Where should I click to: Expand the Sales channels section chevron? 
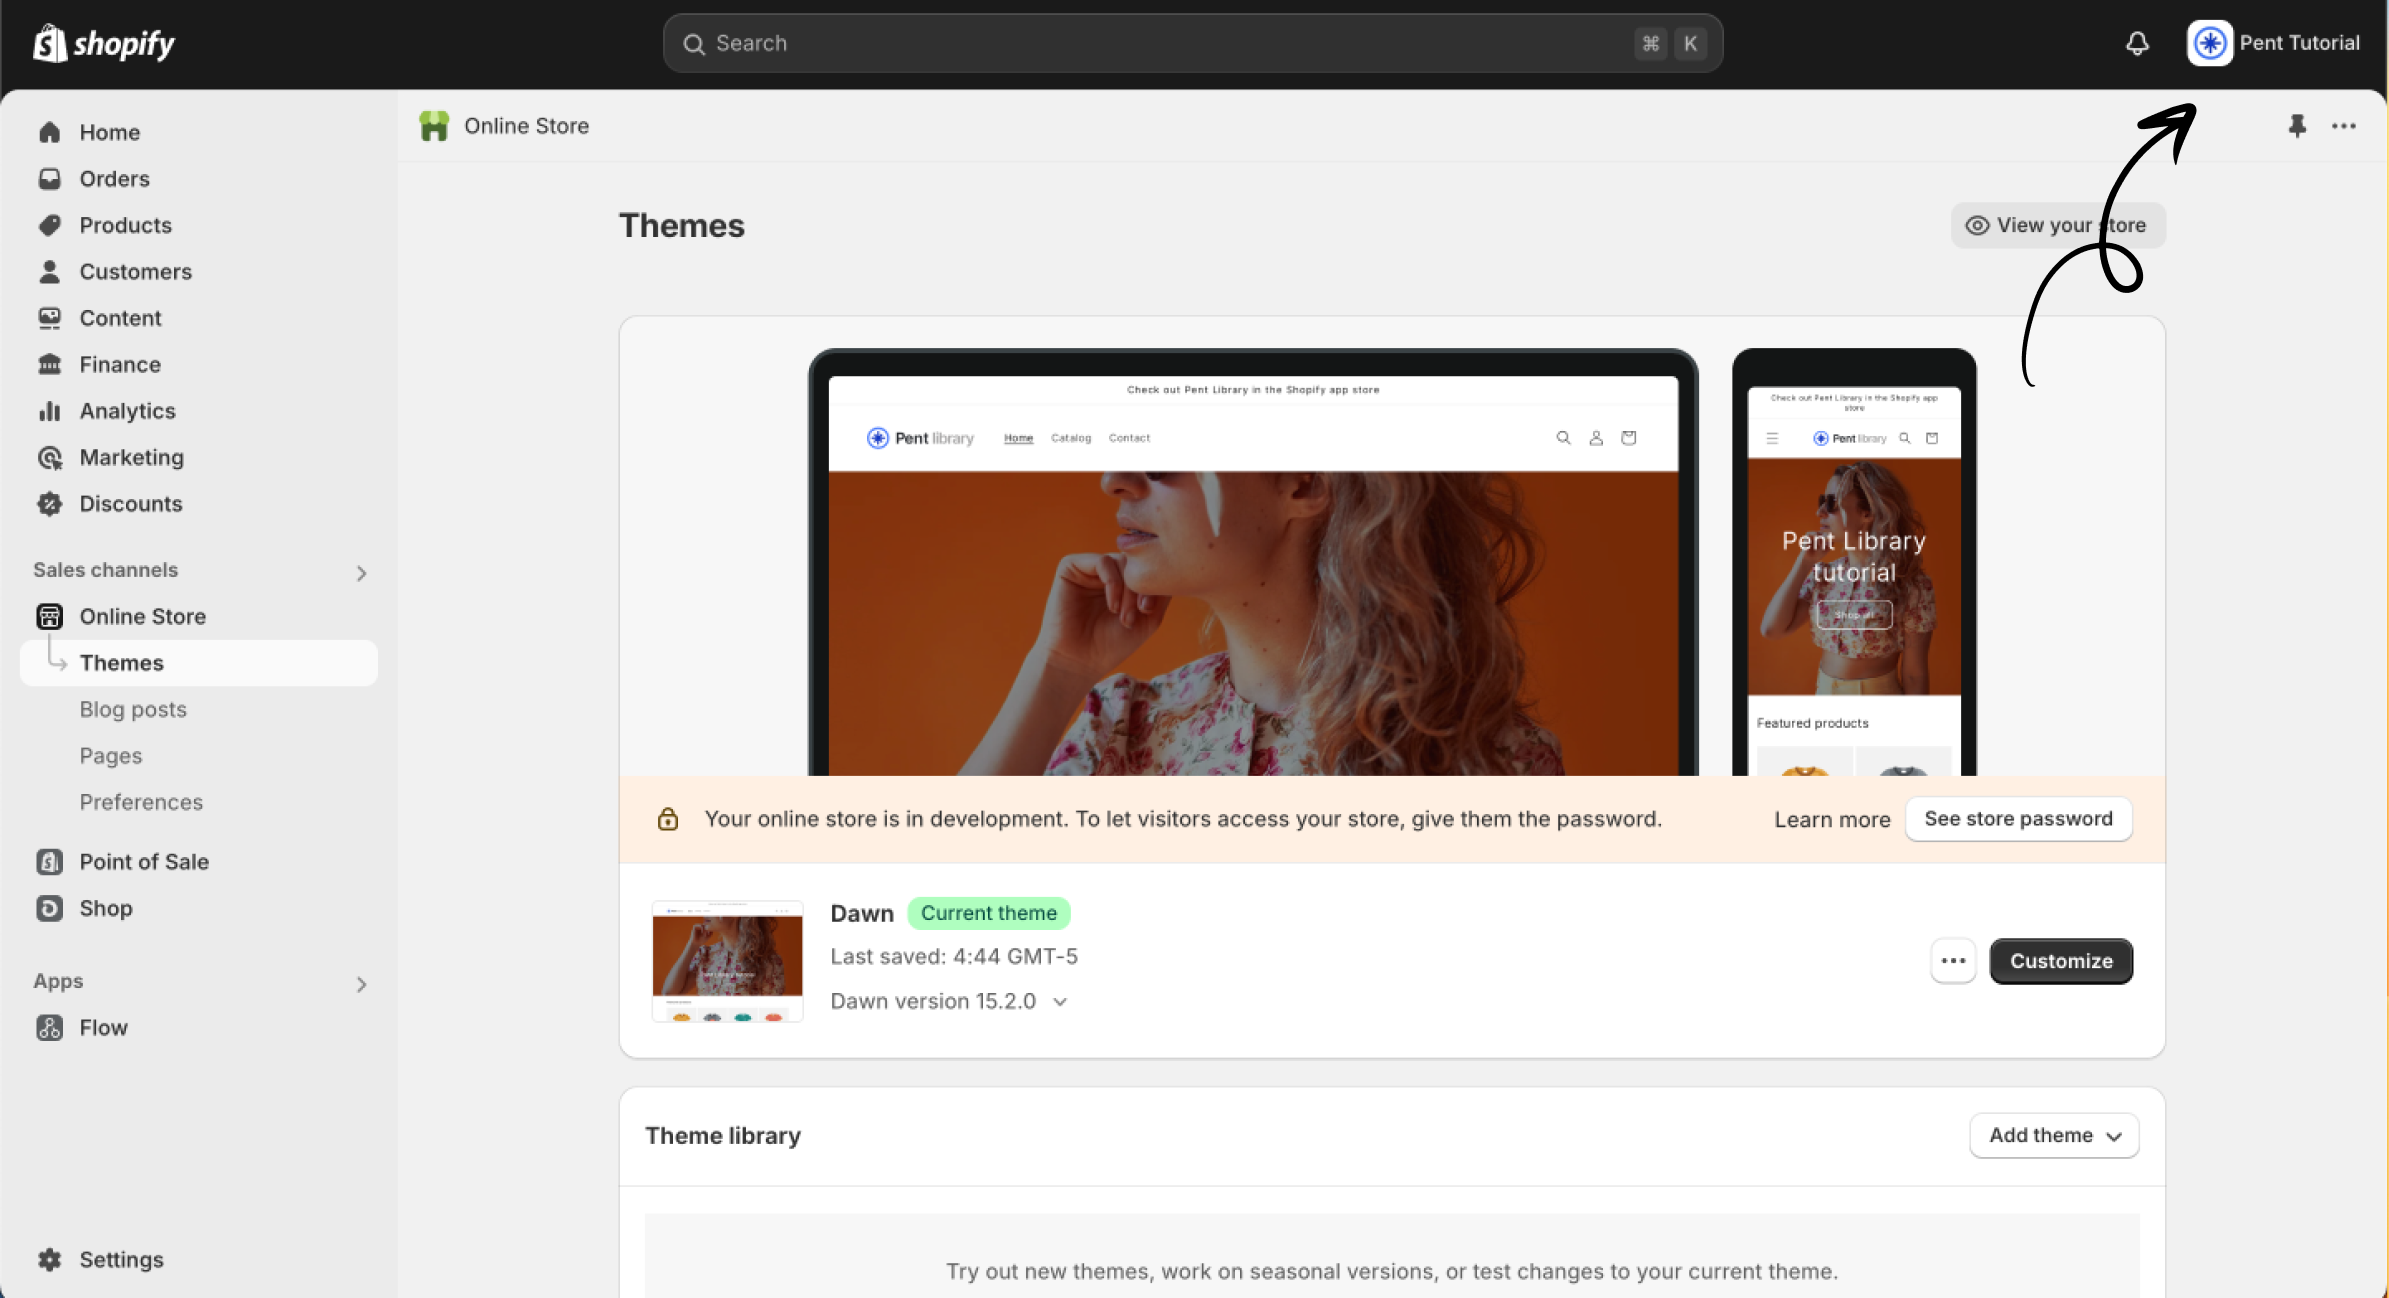pyautogui.click(x=361, y=573)
